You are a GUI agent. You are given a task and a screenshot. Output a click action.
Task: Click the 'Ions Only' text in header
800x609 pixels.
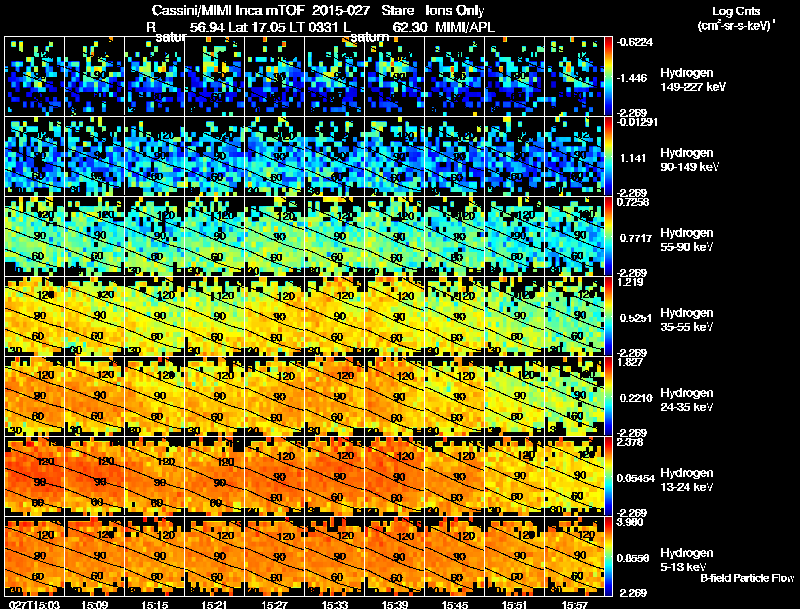tap(455, 11)
